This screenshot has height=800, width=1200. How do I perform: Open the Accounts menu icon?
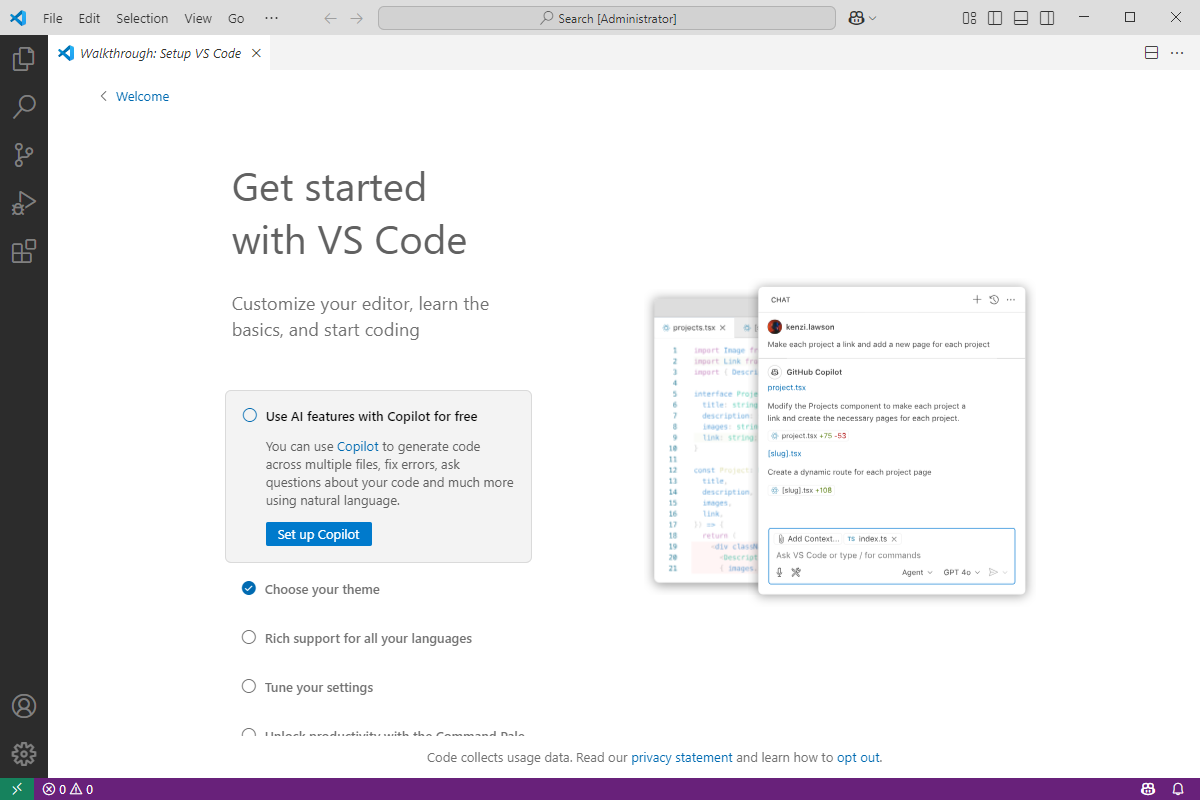24,706
